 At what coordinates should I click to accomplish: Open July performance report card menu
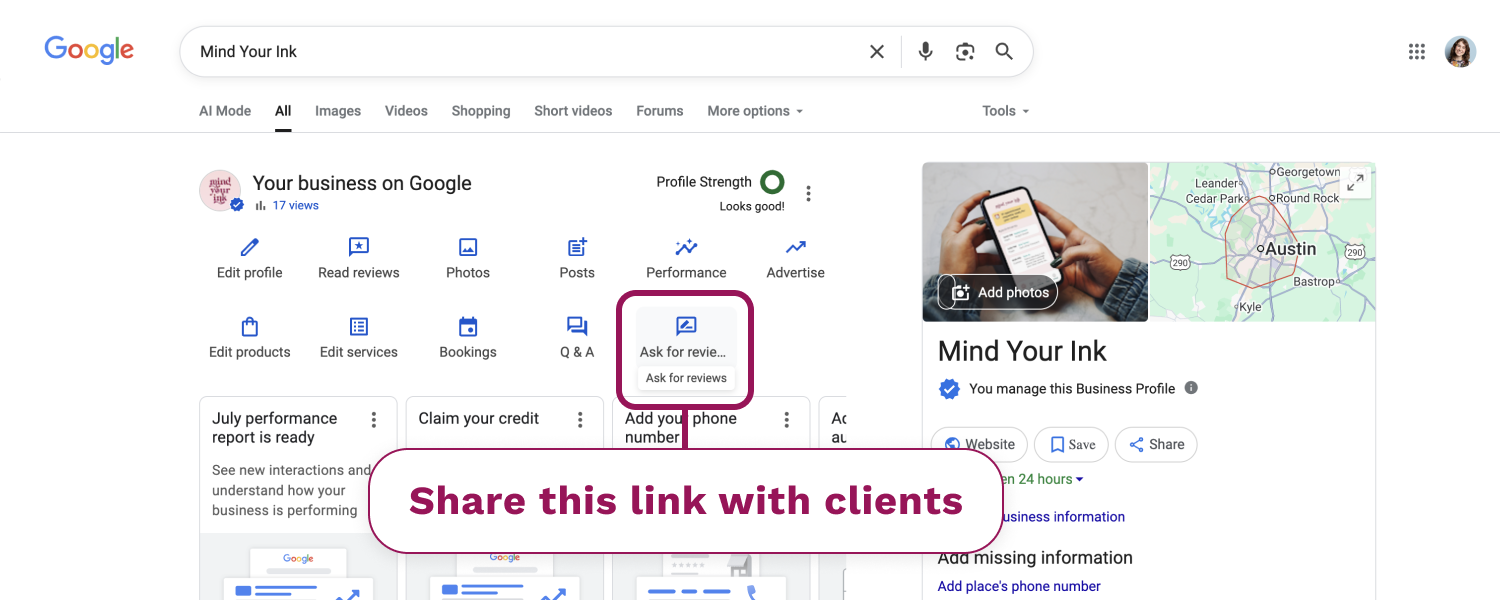tap(374, 420)
